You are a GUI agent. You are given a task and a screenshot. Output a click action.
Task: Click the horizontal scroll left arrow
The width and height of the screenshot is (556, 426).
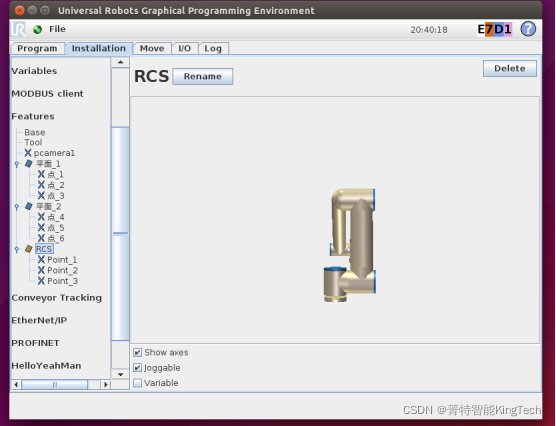tap(16, 384)
